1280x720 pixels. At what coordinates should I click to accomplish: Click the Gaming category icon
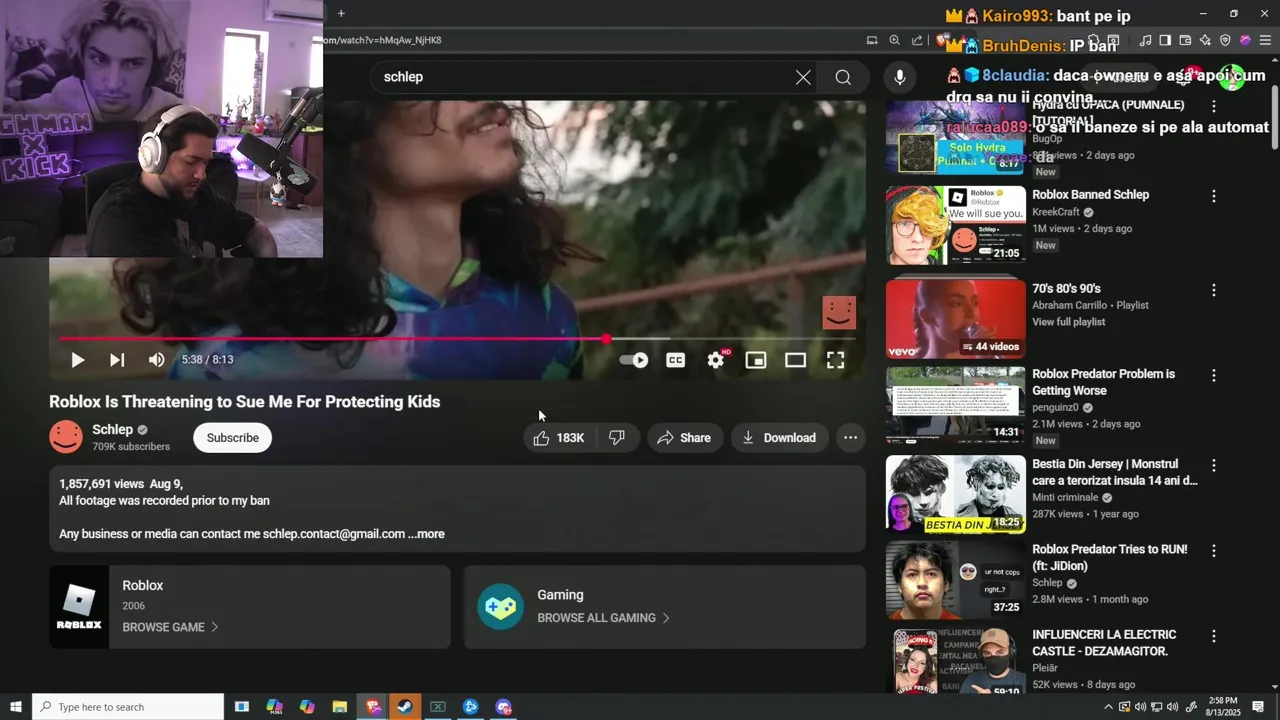click(x=500, y=607)
